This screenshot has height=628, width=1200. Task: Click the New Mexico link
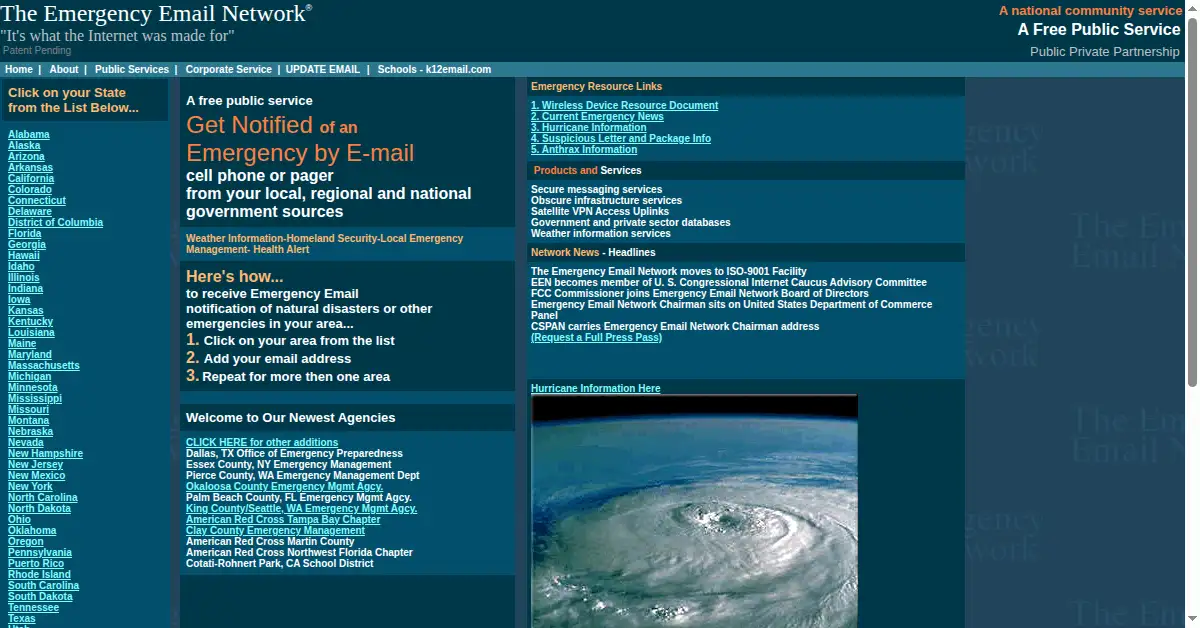(x=37, y=475)
